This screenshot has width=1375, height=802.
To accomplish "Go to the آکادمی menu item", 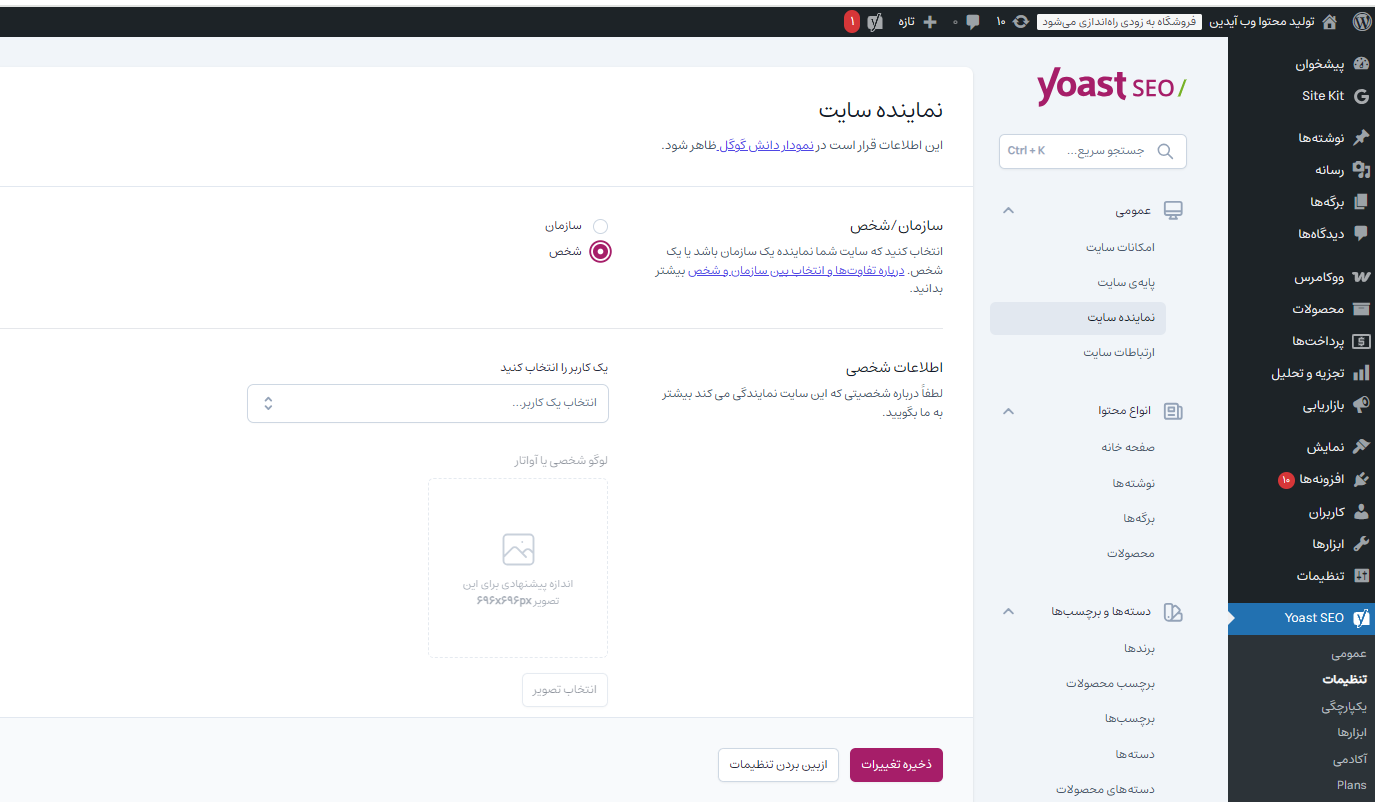I will [x=1350, y=758].
